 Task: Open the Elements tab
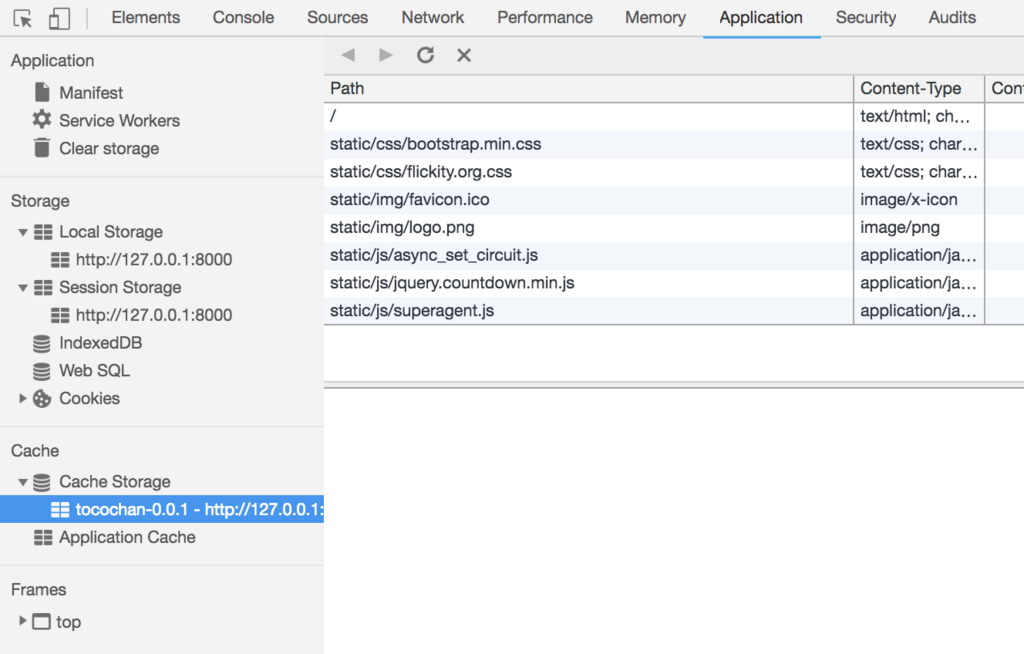pos(146,18)
